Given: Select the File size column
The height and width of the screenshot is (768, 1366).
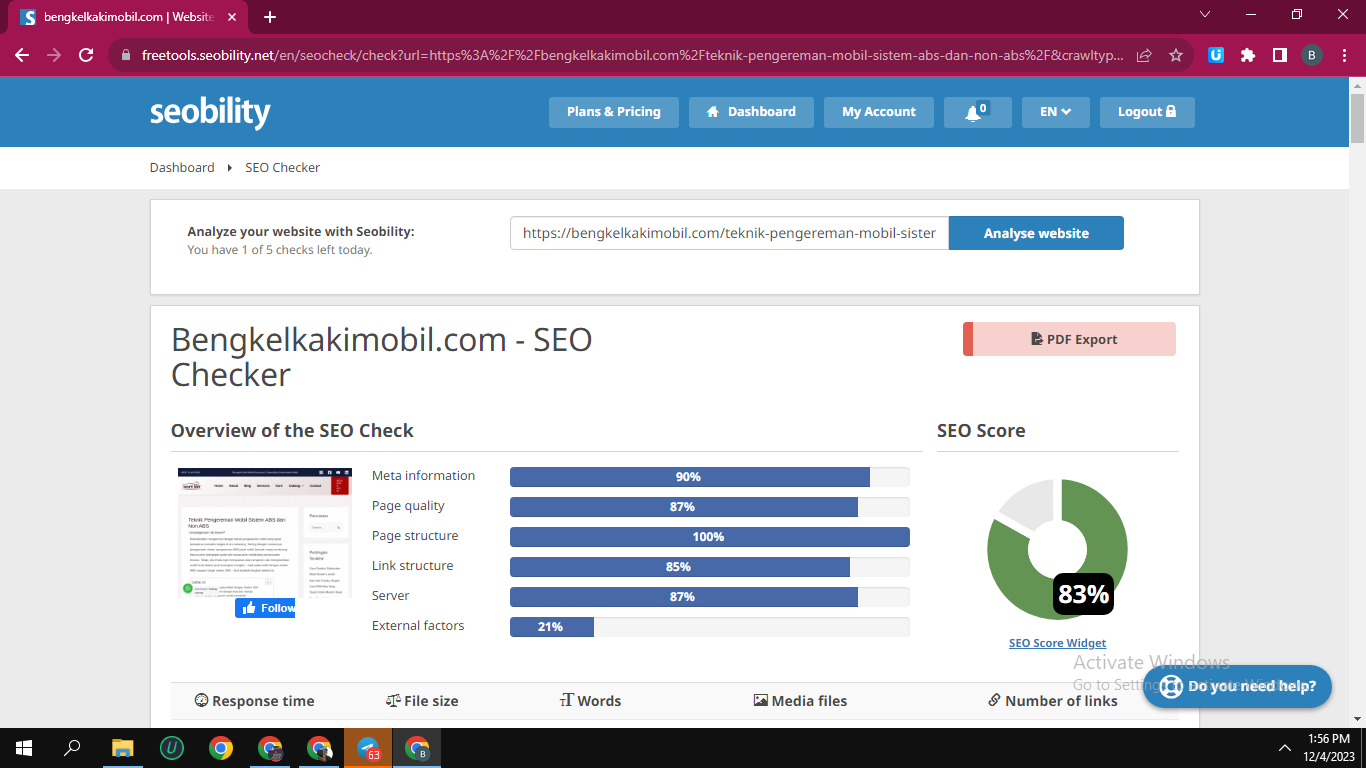Looking at the screenshot, I should (x=422, y=701).
